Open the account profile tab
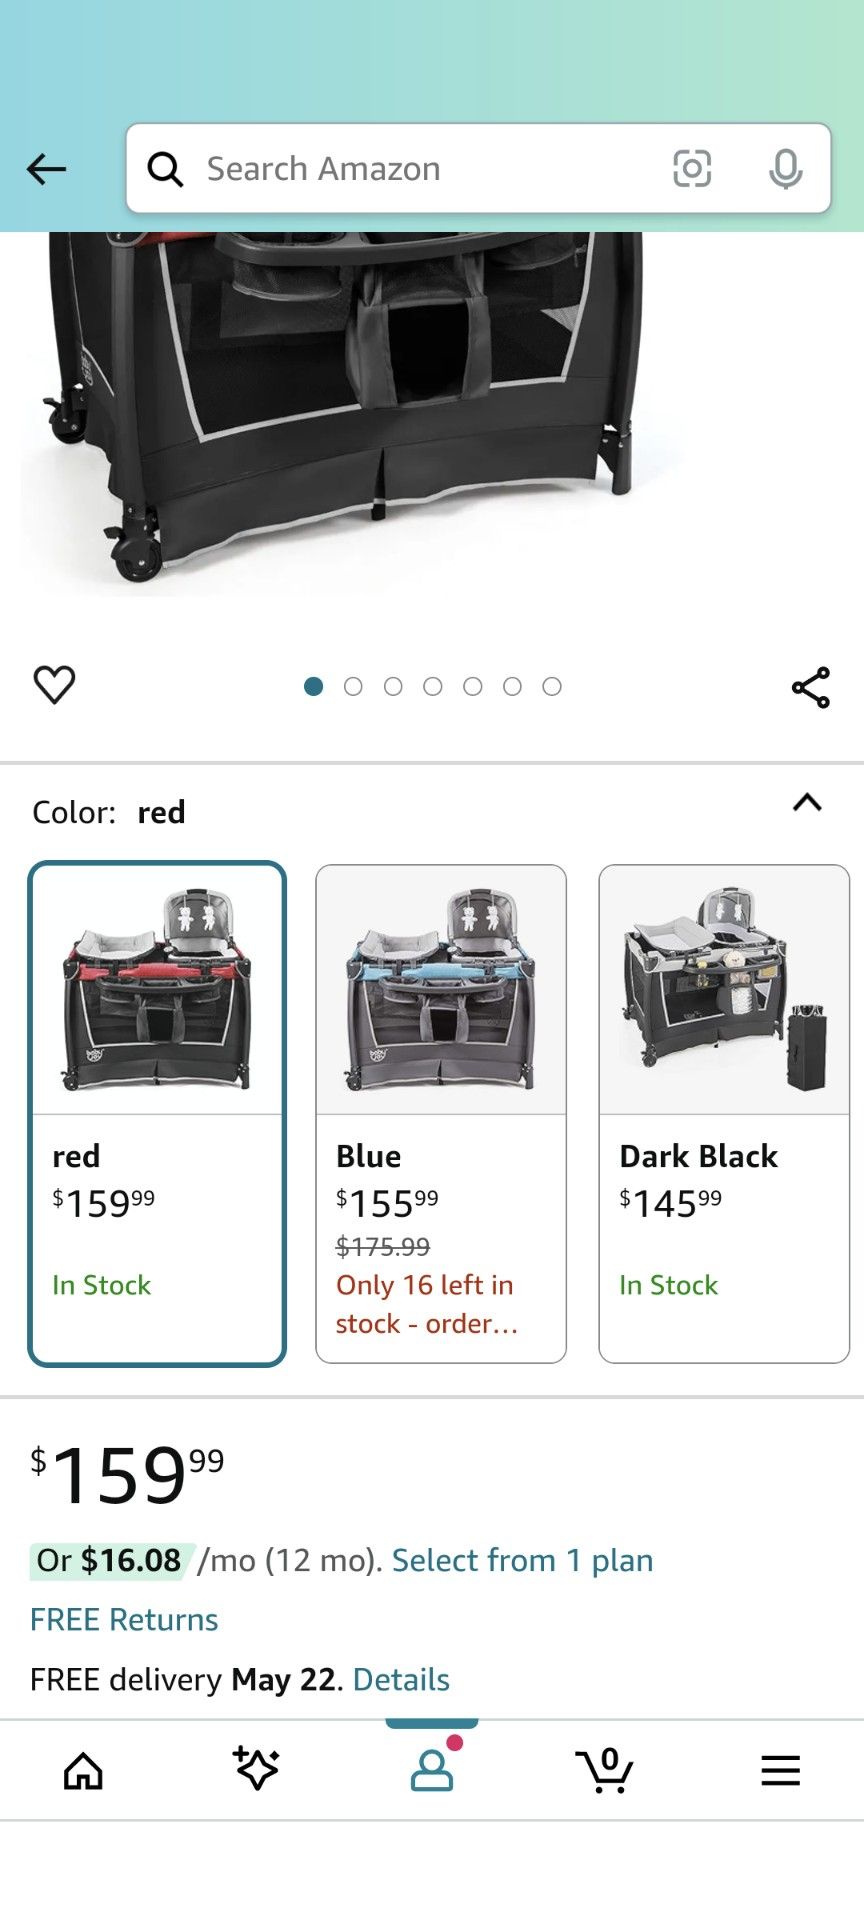 click(432, 1769)
